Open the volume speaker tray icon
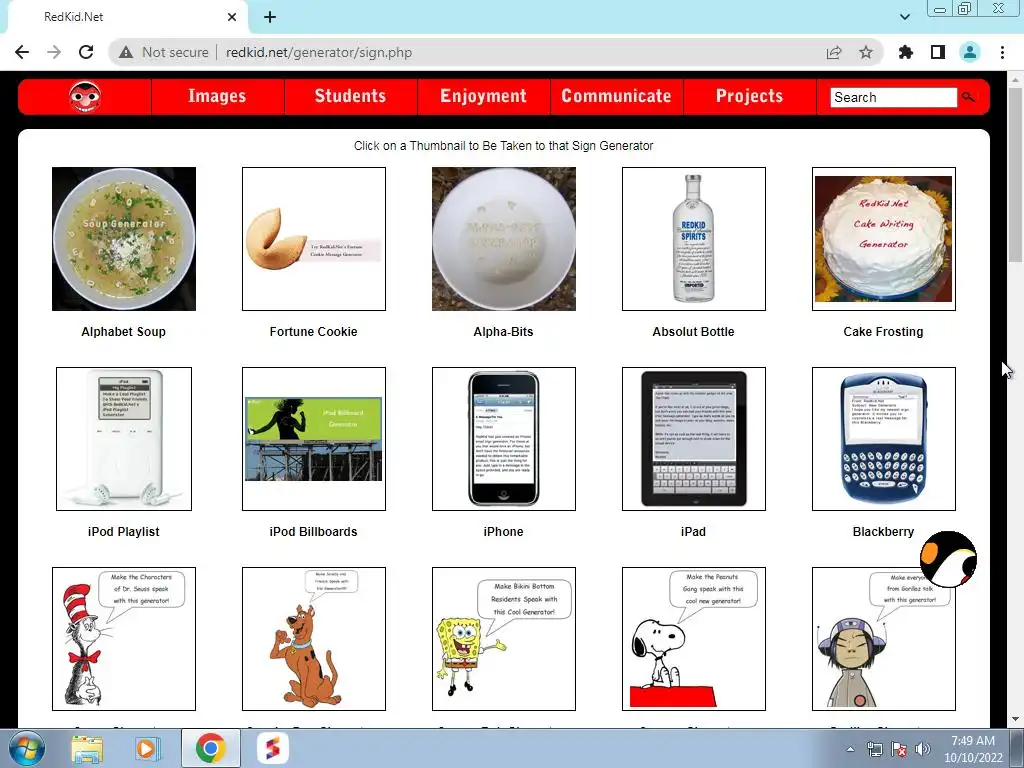This screenshot has width=1024, height=768. pos(923,749)
